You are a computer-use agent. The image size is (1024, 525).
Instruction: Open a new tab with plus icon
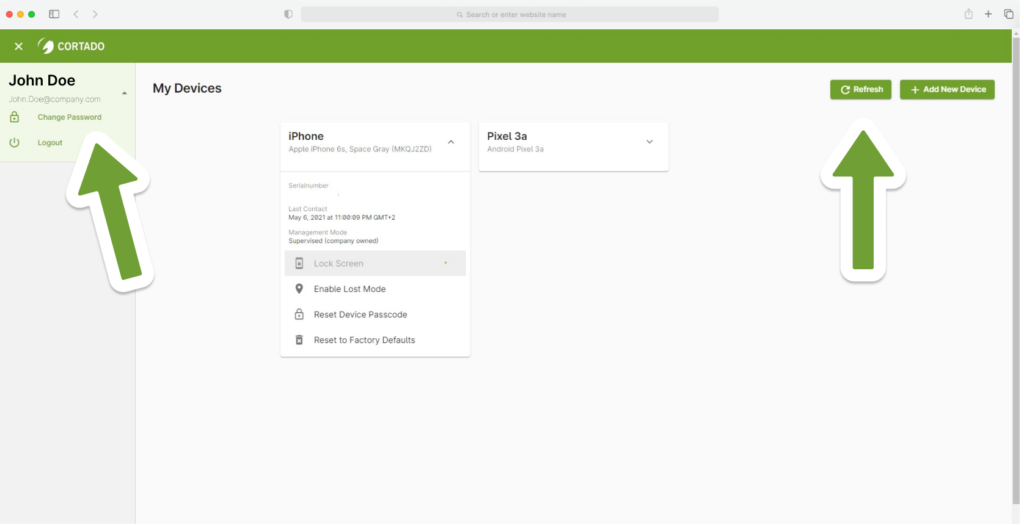pyautogui.click(x=988, y=14)
